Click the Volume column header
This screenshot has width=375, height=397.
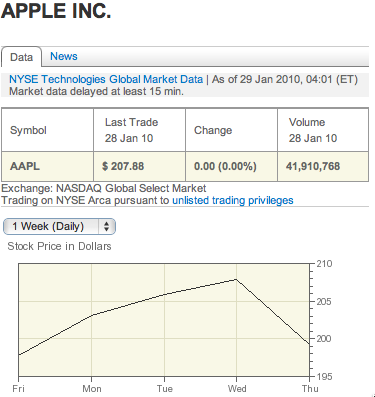click(323, 130)
